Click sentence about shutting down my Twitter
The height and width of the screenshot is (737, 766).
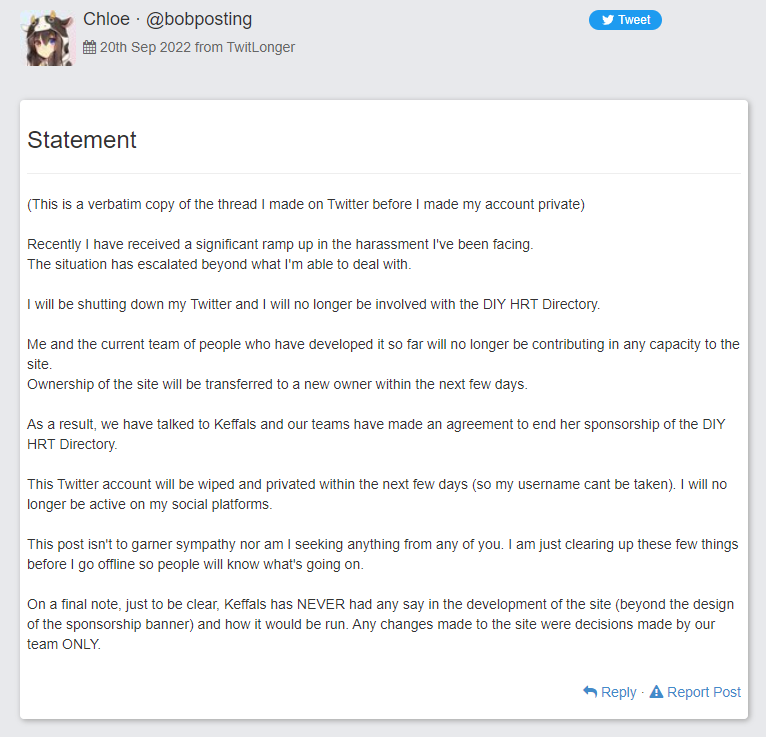coord(314,304)
